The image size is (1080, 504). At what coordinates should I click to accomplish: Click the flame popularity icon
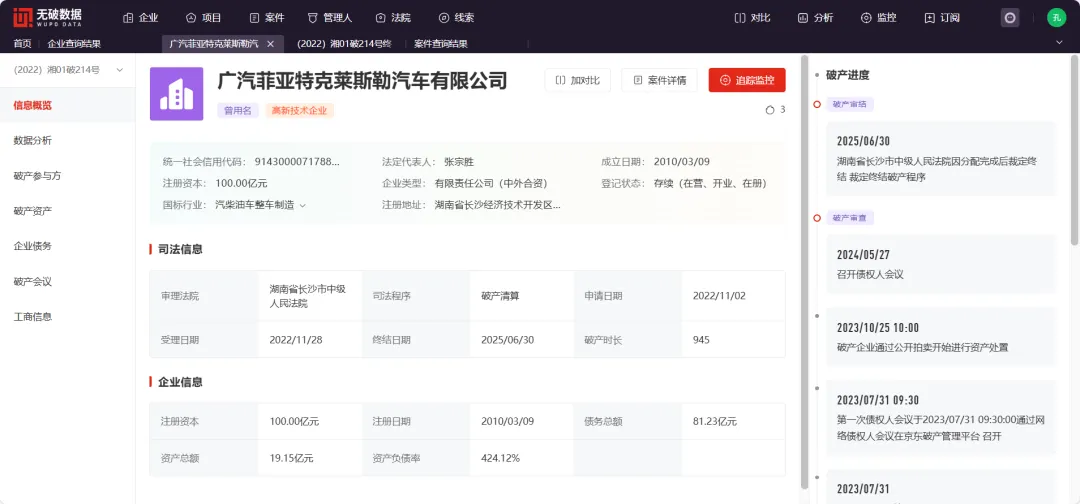[x=770, y=109]
